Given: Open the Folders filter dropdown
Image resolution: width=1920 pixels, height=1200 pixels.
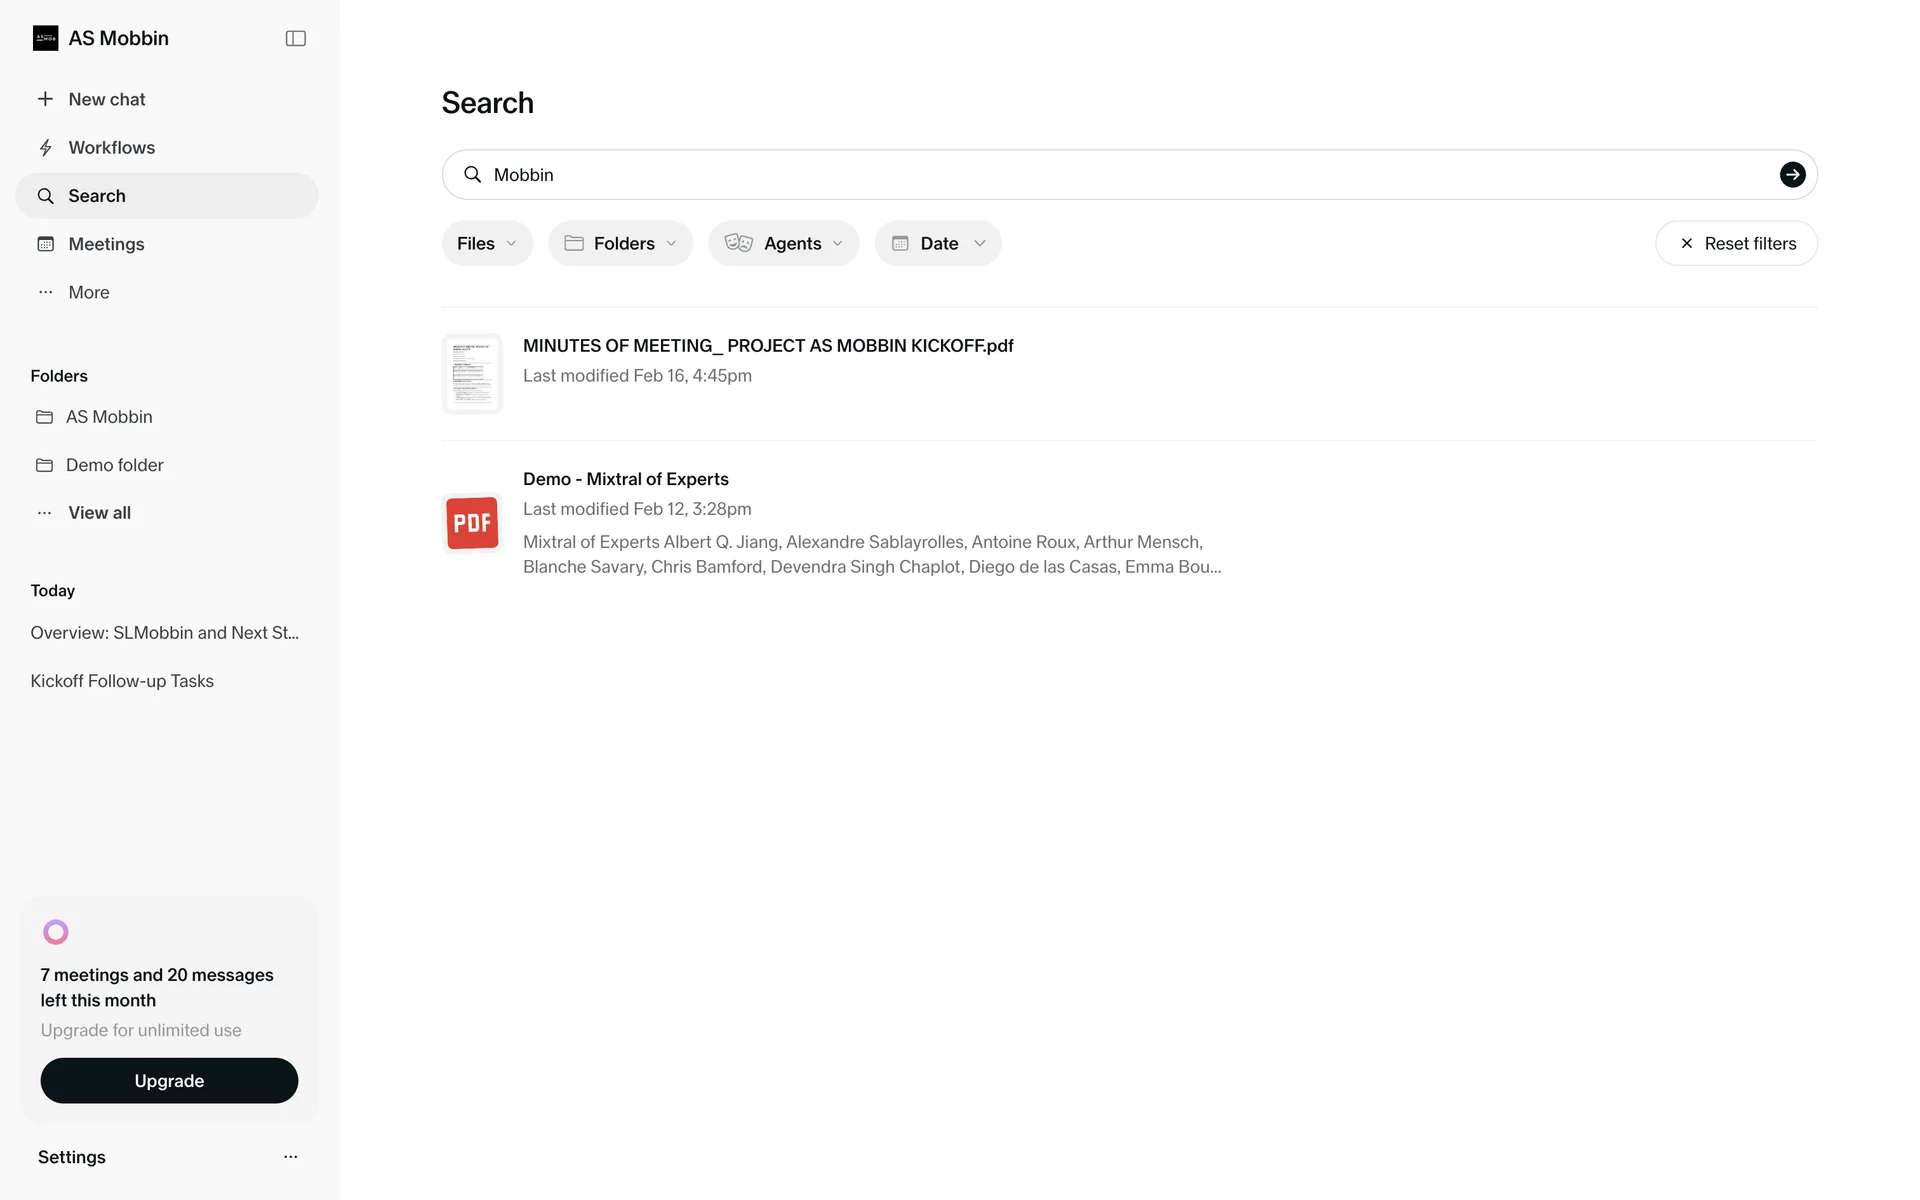Looking at the screenshot, I should click(x=620, y=243).
